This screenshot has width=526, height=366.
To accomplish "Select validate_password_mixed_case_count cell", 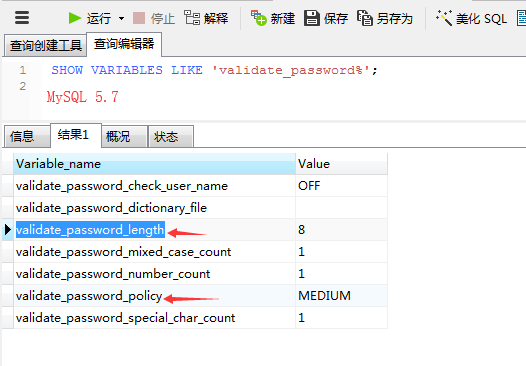I will click(154, 252).
